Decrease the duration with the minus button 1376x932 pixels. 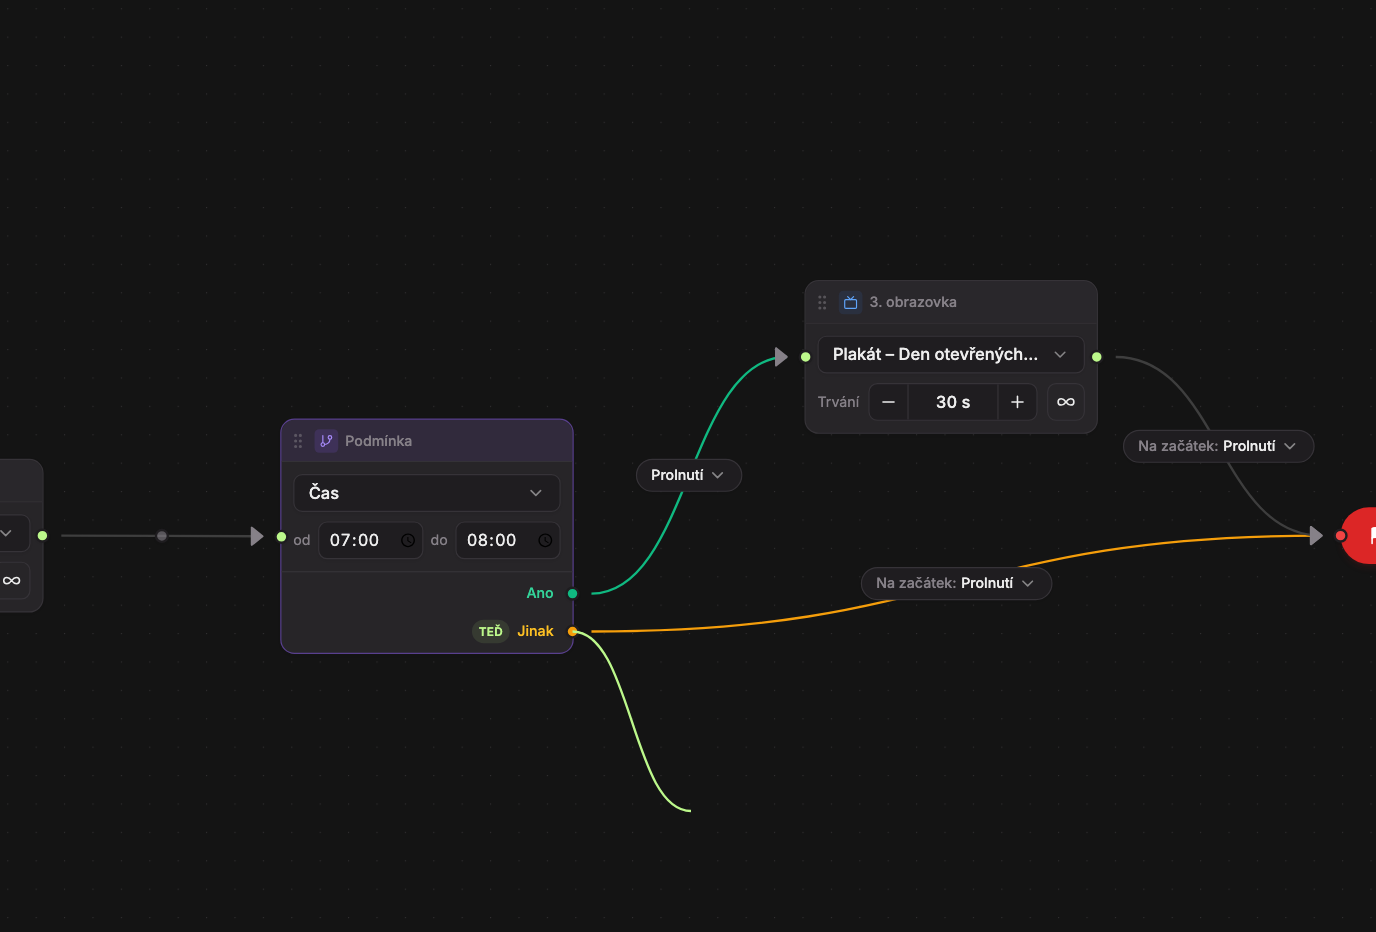point(888,402)
